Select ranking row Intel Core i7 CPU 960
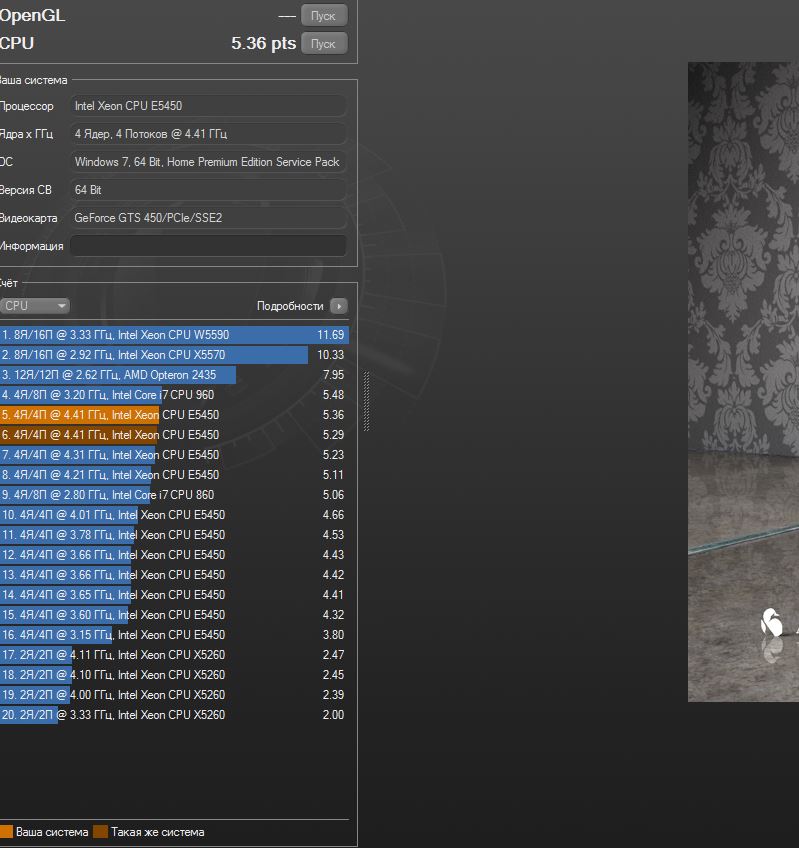The height and width of the screenshot is (848, 799). click(x=174, y=395)
